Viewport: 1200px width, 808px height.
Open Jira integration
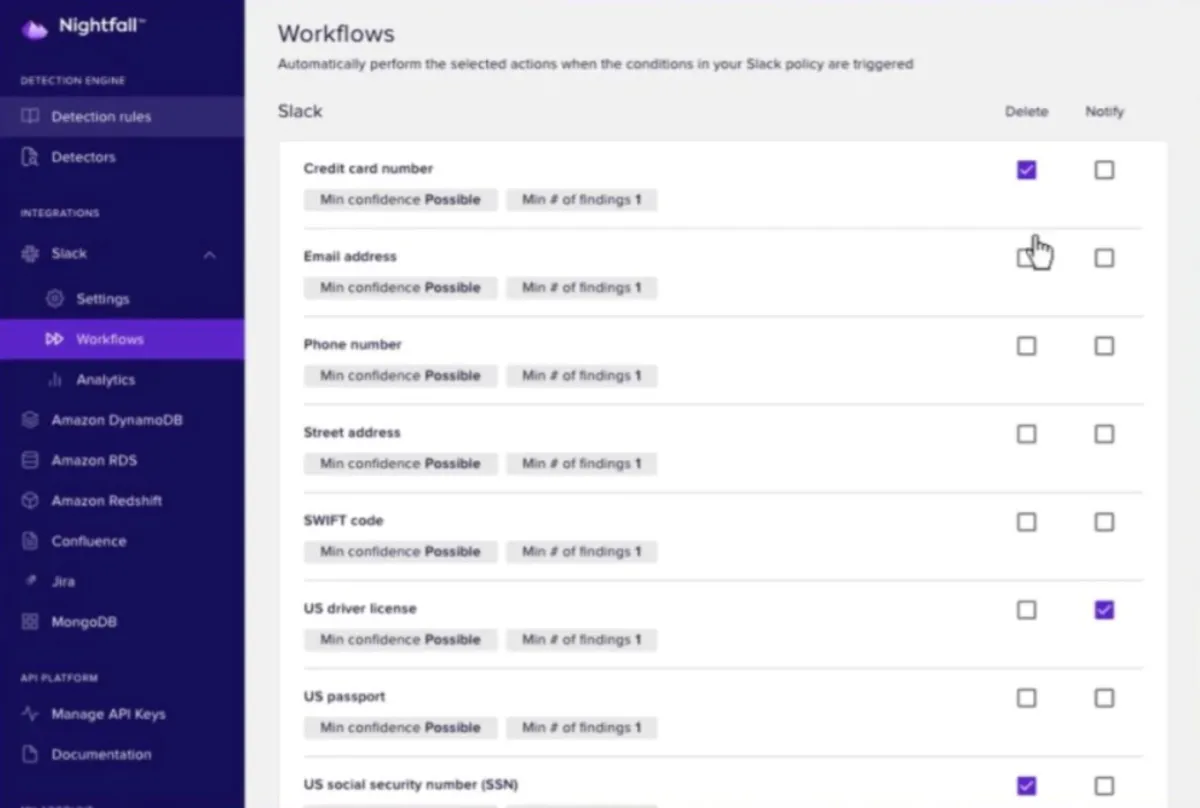[122, 581]
